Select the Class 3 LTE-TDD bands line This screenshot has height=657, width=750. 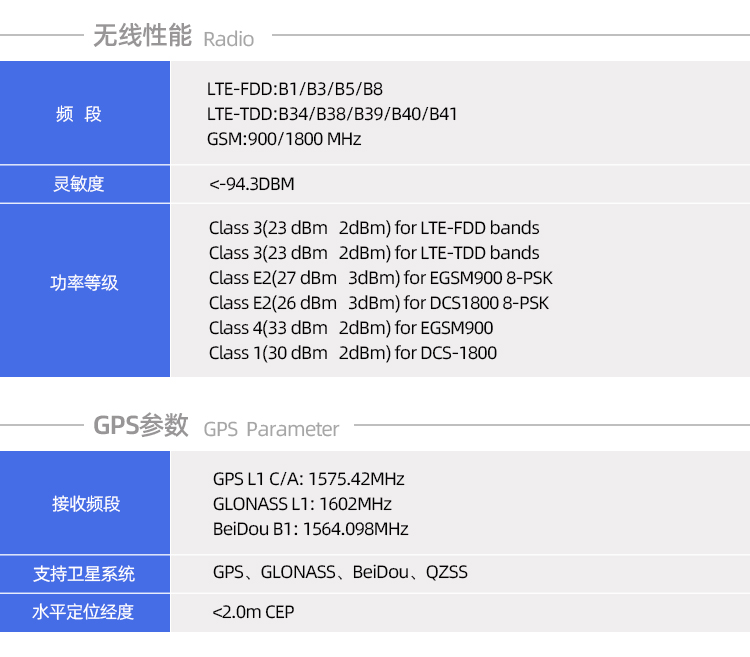click(374, 253)
